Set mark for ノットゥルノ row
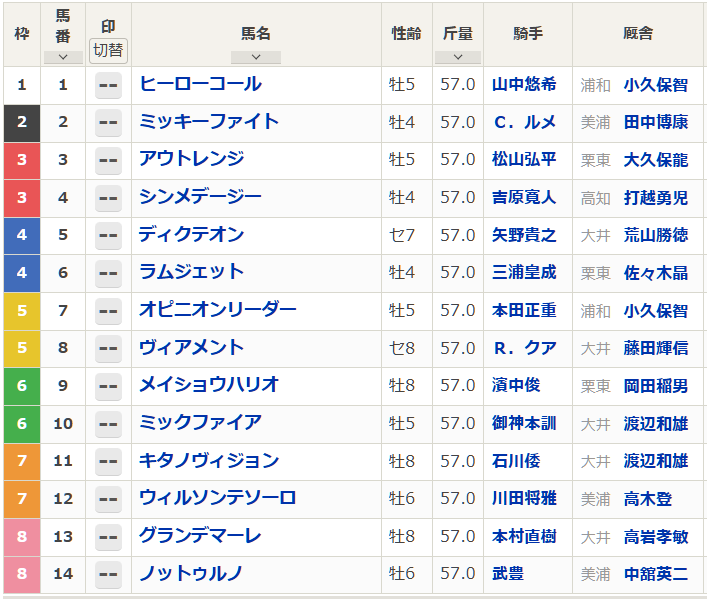This screenshot has height=599, width=707. [x=108, y=574]
